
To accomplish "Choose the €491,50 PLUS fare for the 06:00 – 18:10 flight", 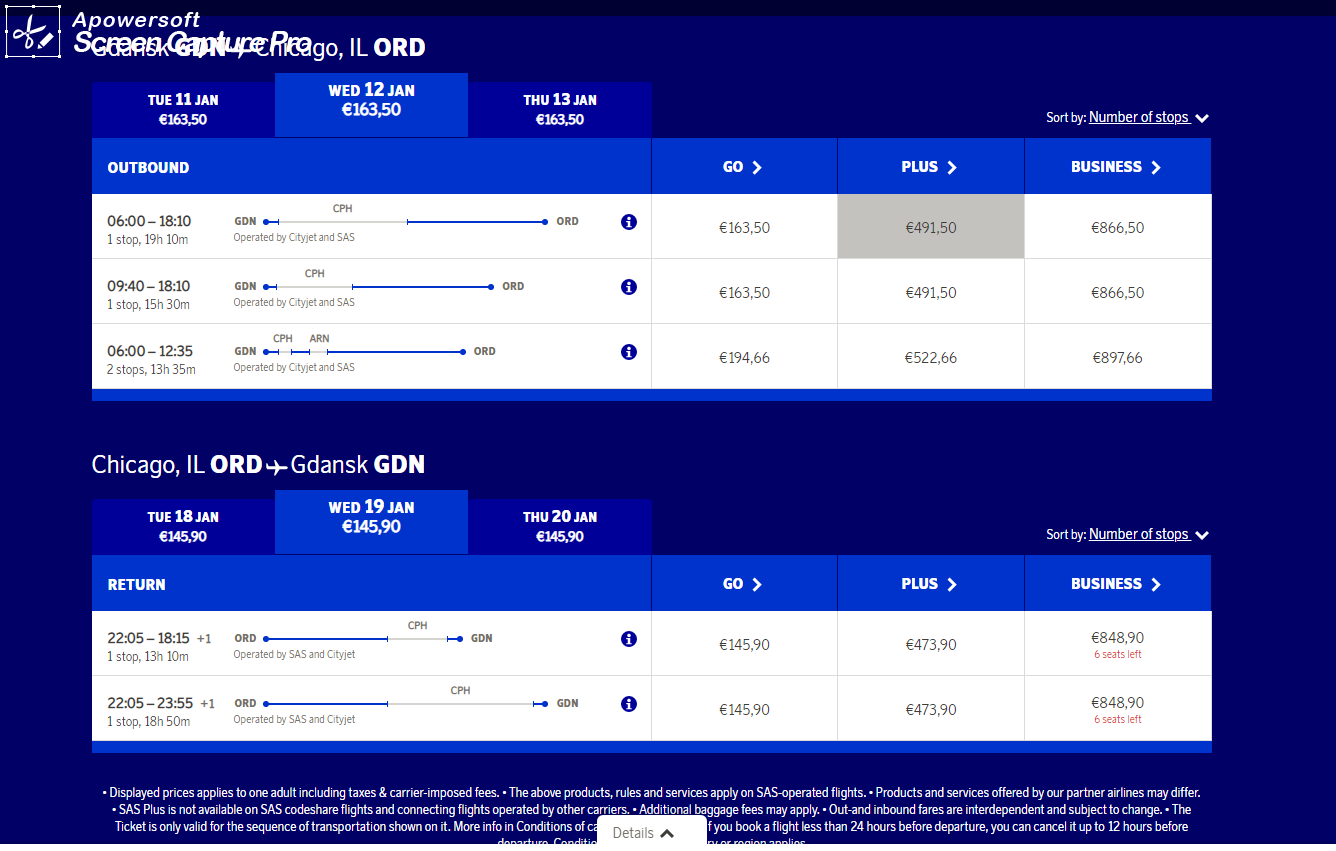I will [931, 227].
